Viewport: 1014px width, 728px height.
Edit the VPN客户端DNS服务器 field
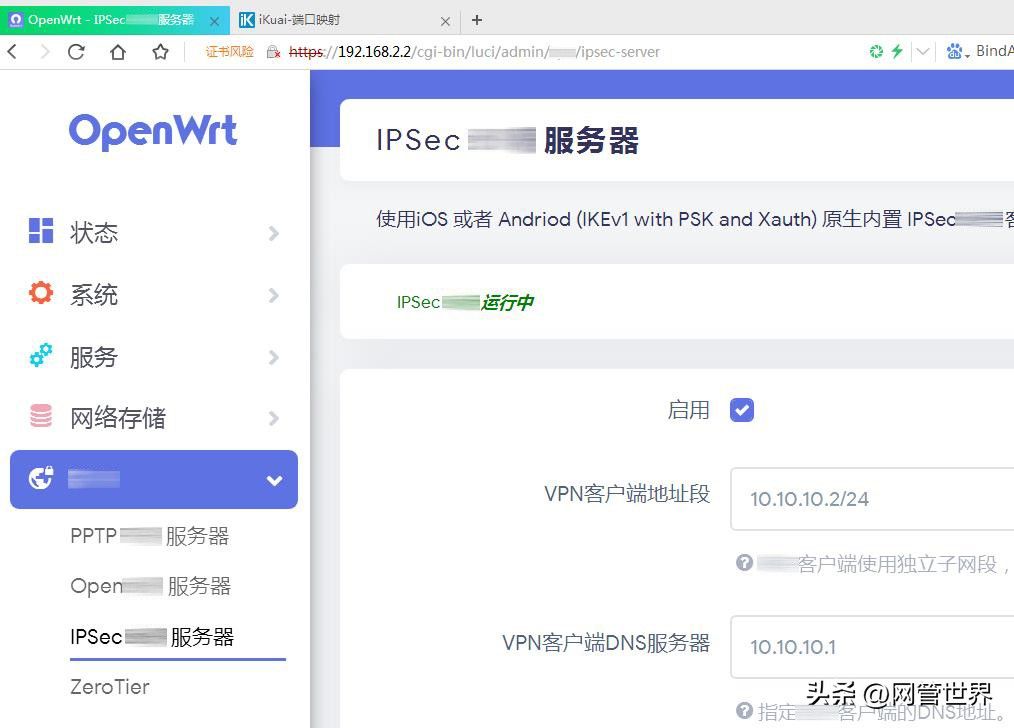tap(872, 647)
